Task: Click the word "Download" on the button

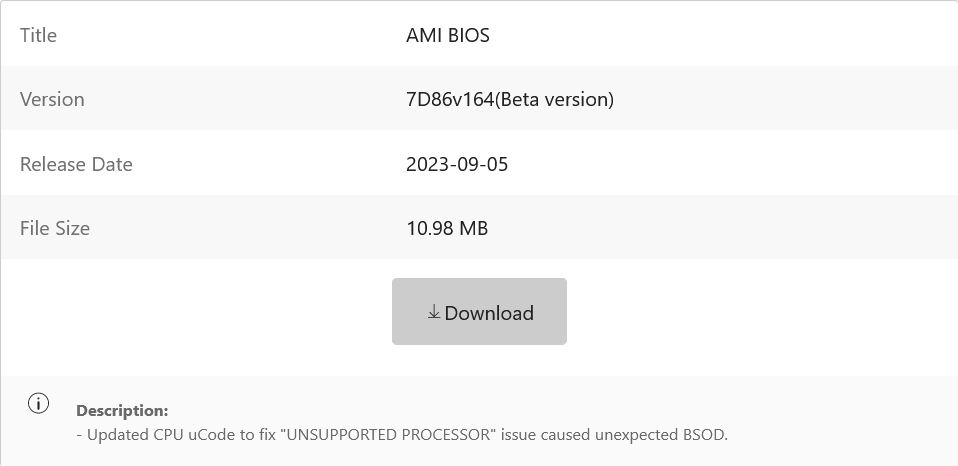Action: click(x=489, y=313)
